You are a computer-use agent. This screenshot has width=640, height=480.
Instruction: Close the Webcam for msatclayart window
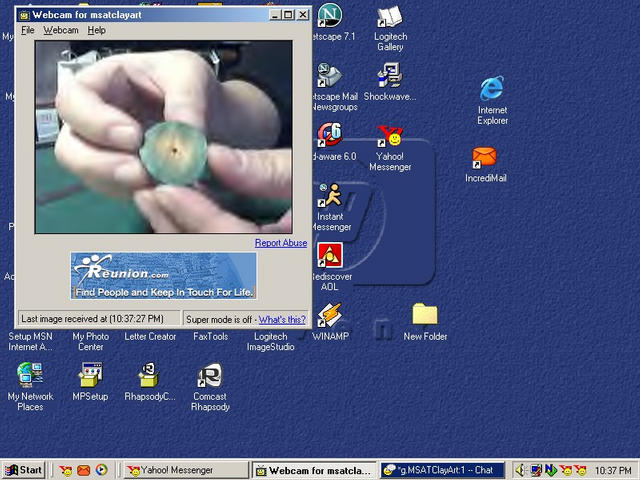tap(303, 15)
